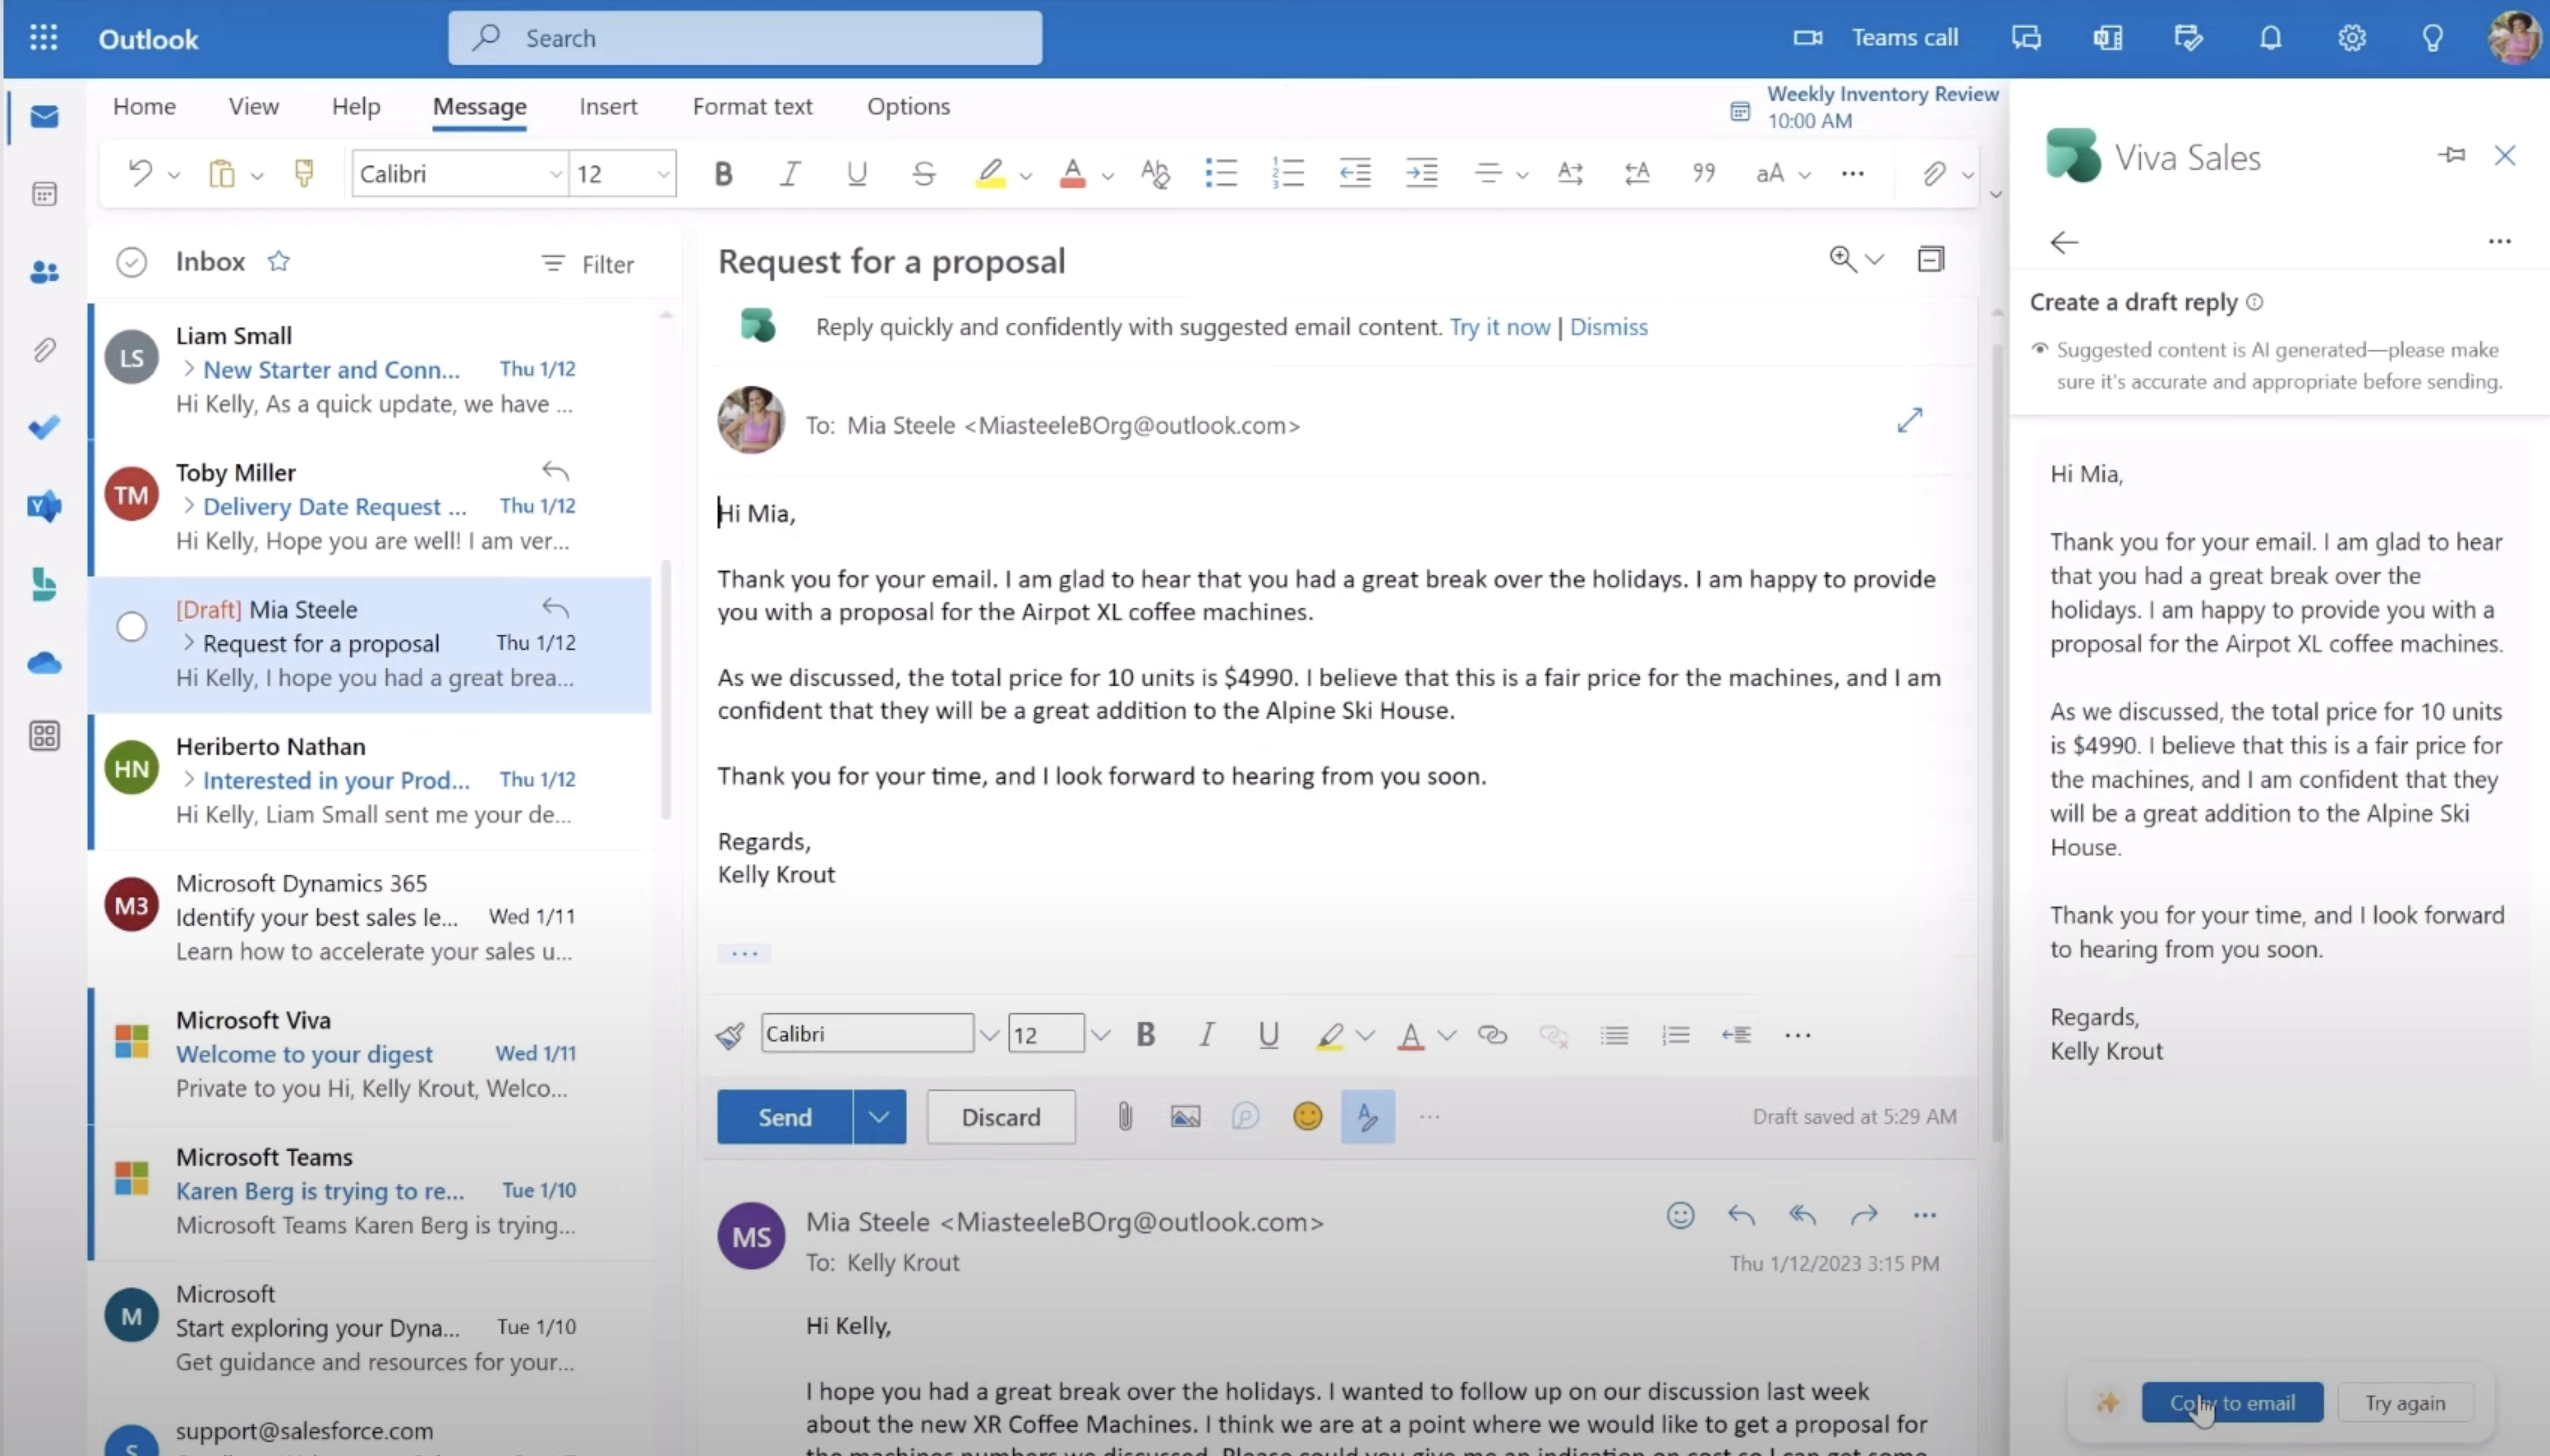The image size is (2550, 1456).
Task: Click the Format Painter icon
Action: click(x=304, y=173)
